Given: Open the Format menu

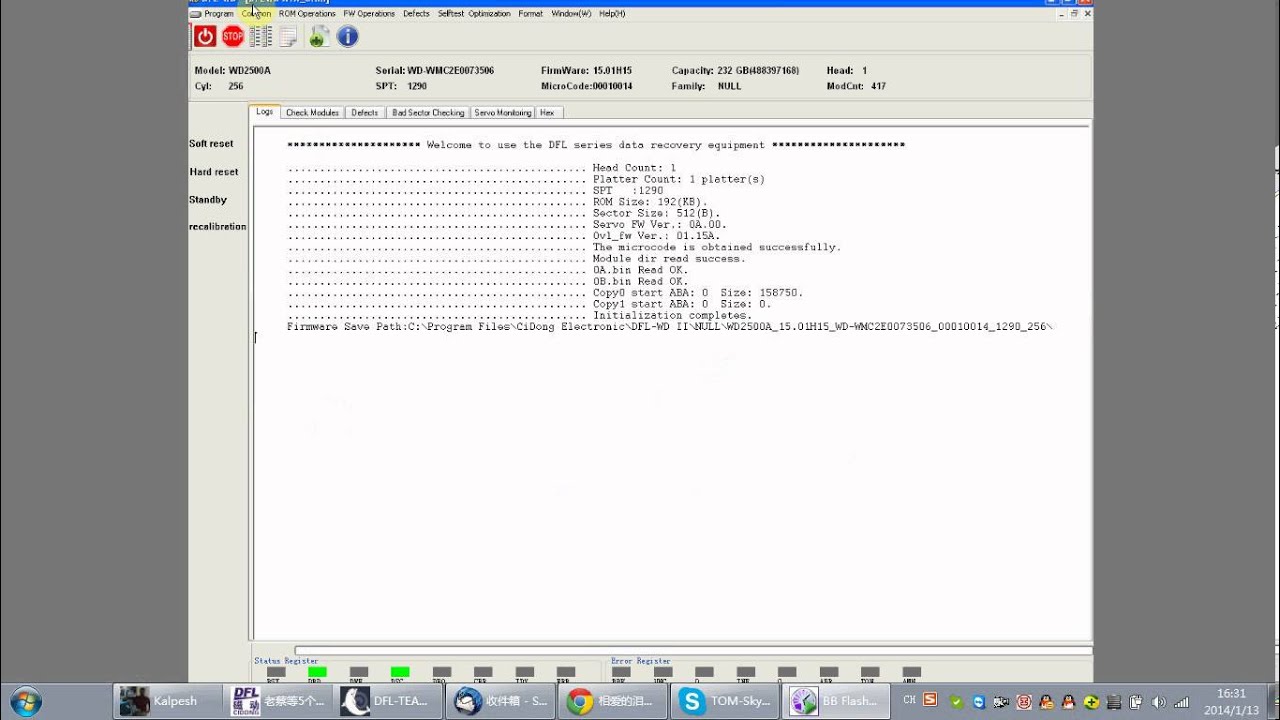Looking at the screenshot, I should [x=530, y=14].
